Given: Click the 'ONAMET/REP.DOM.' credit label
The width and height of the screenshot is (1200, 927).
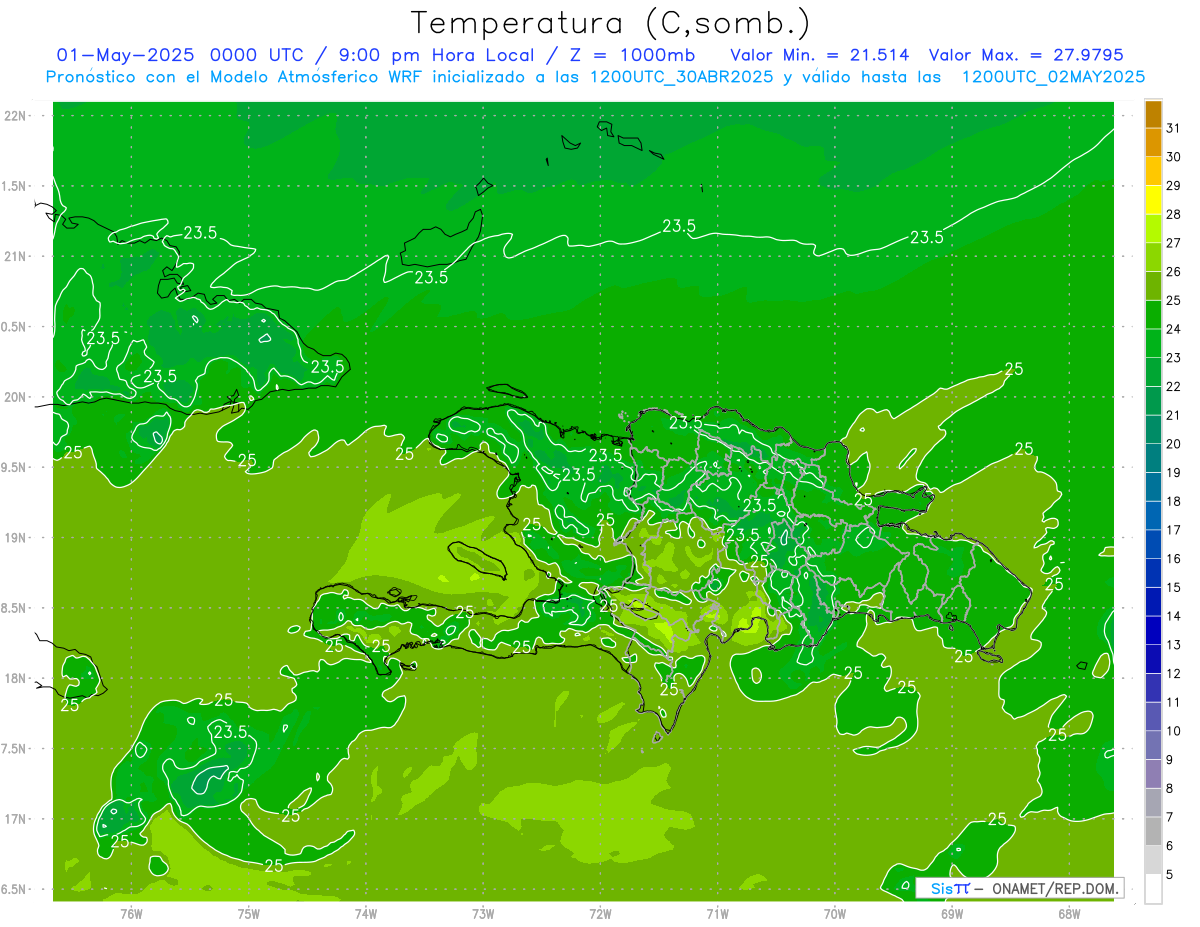Looking at the screenshot, I should click(1053, 888).
